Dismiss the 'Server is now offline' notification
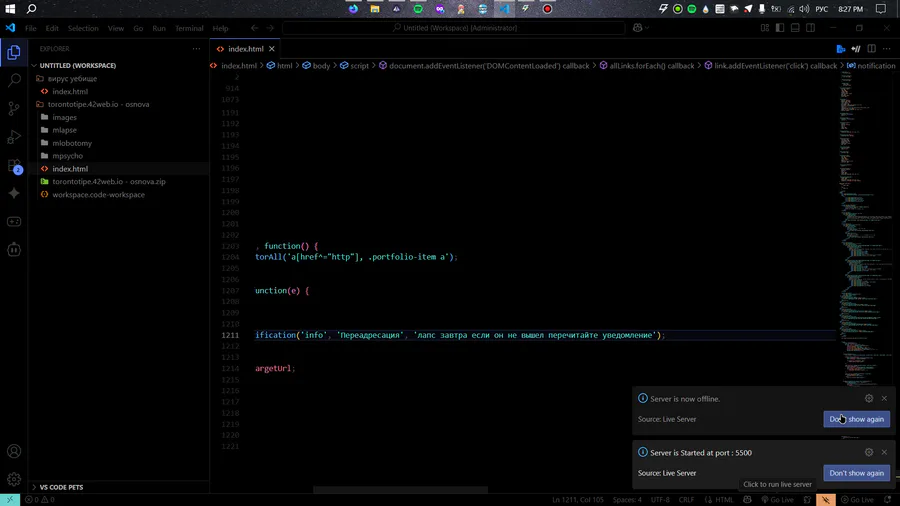 coord(884,398)
